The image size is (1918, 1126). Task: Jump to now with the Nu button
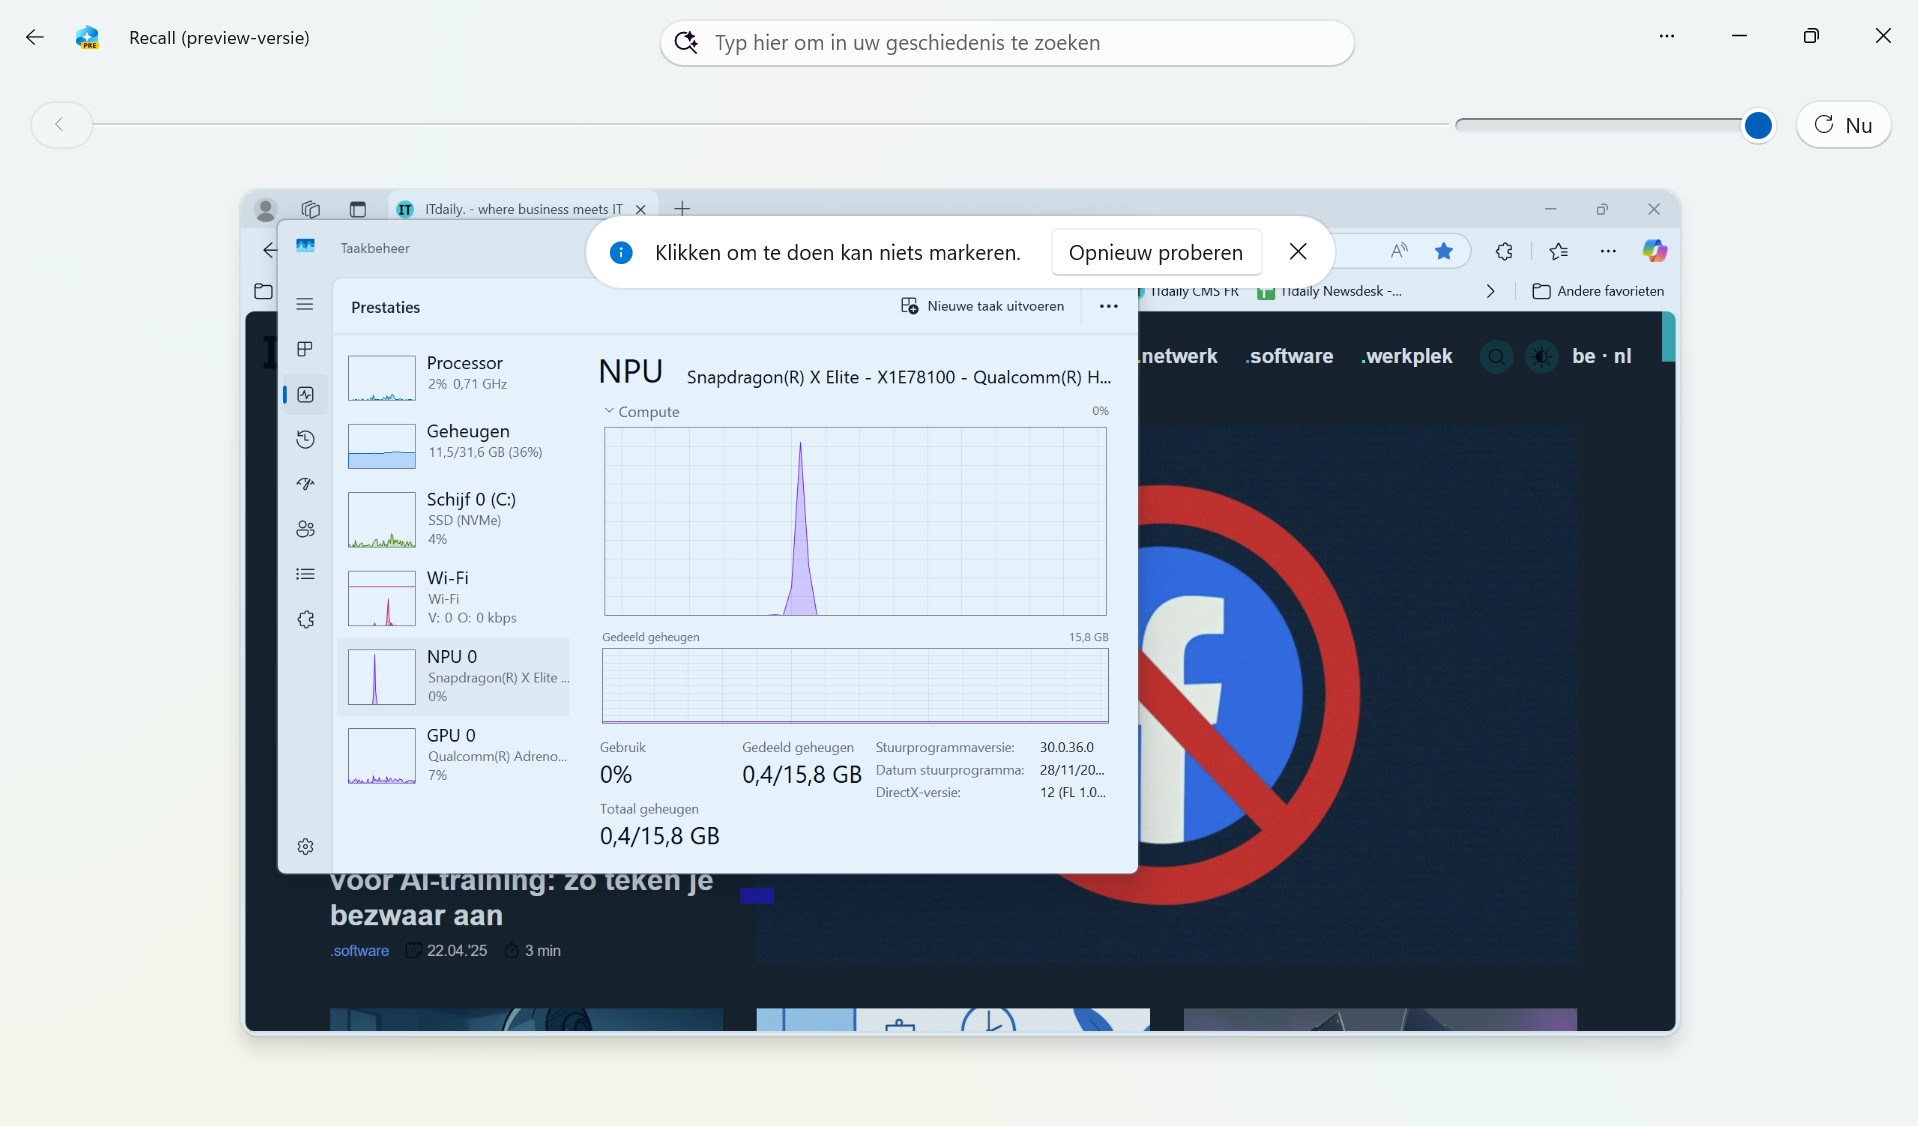click(x=1843, y=125)
